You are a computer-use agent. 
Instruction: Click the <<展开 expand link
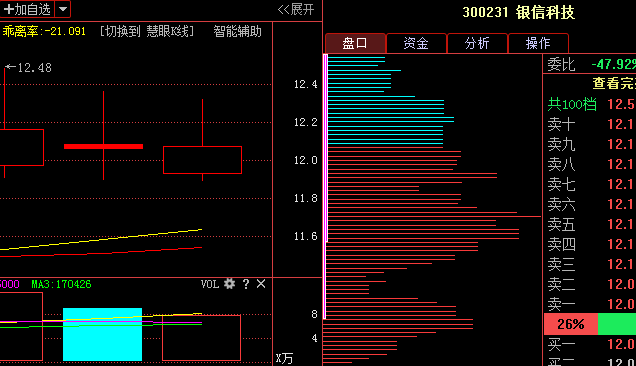[296, 9]
